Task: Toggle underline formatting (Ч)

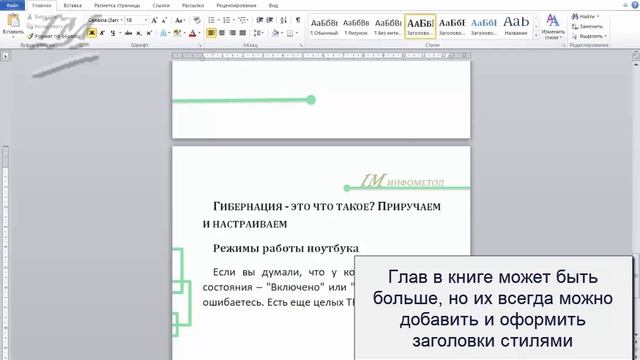Action: click(x=113, y=33)
